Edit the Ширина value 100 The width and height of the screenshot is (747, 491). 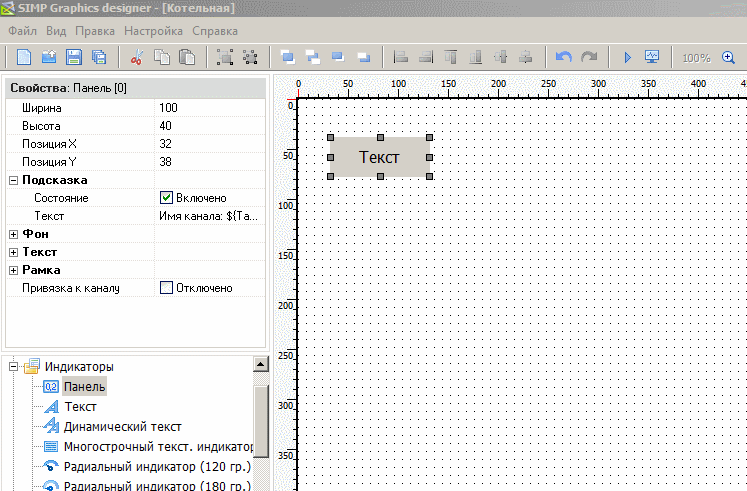pyautogui.click(x=210, y=108)
